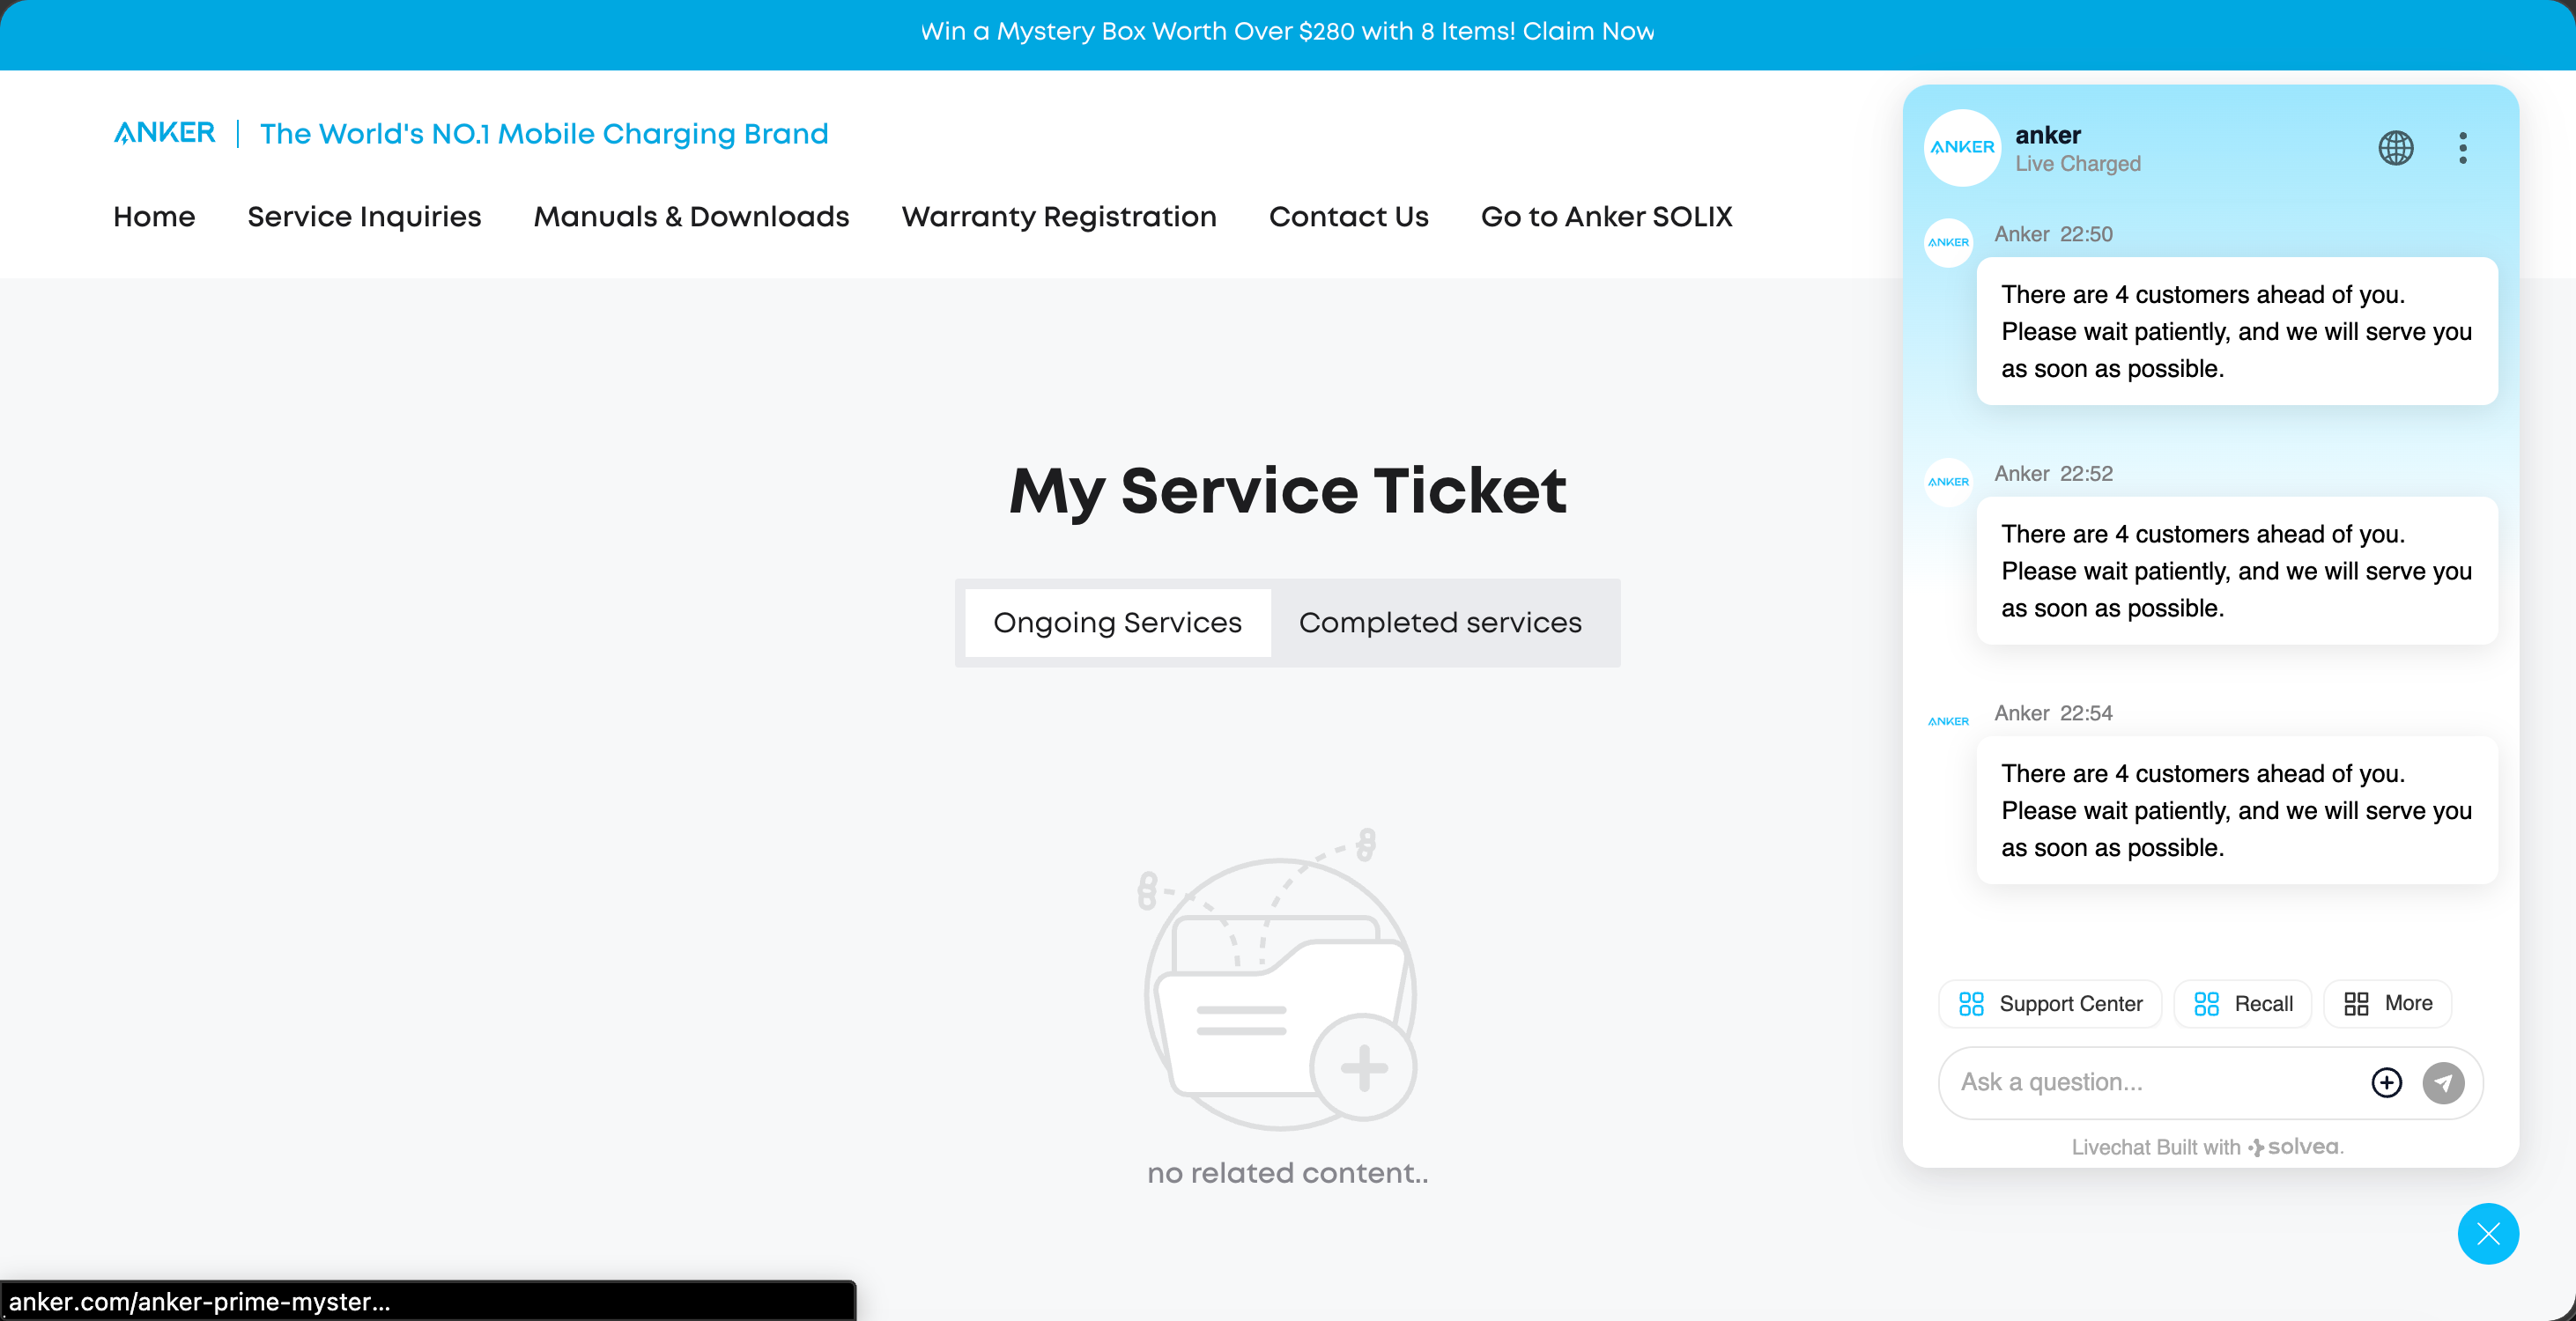Expand the More quick actions
Screen dimensions: 2576x1321
tap(2388, 1004)
